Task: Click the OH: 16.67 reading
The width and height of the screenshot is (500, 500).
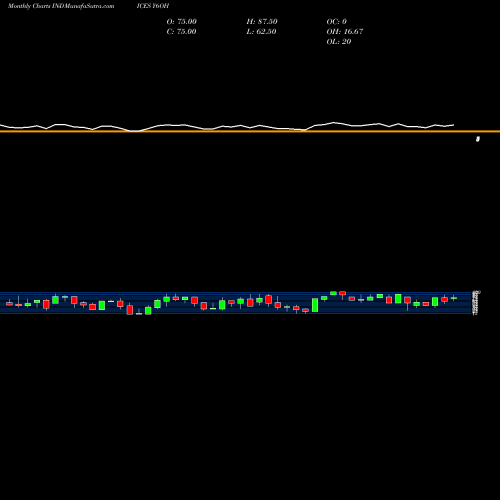Action: point(345,32)
